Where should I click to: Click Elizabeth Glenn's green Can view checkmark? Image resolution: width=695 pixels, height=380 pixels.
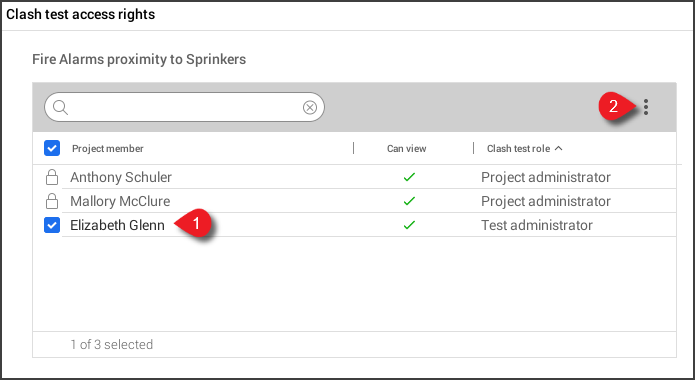[x=409, y=225]
